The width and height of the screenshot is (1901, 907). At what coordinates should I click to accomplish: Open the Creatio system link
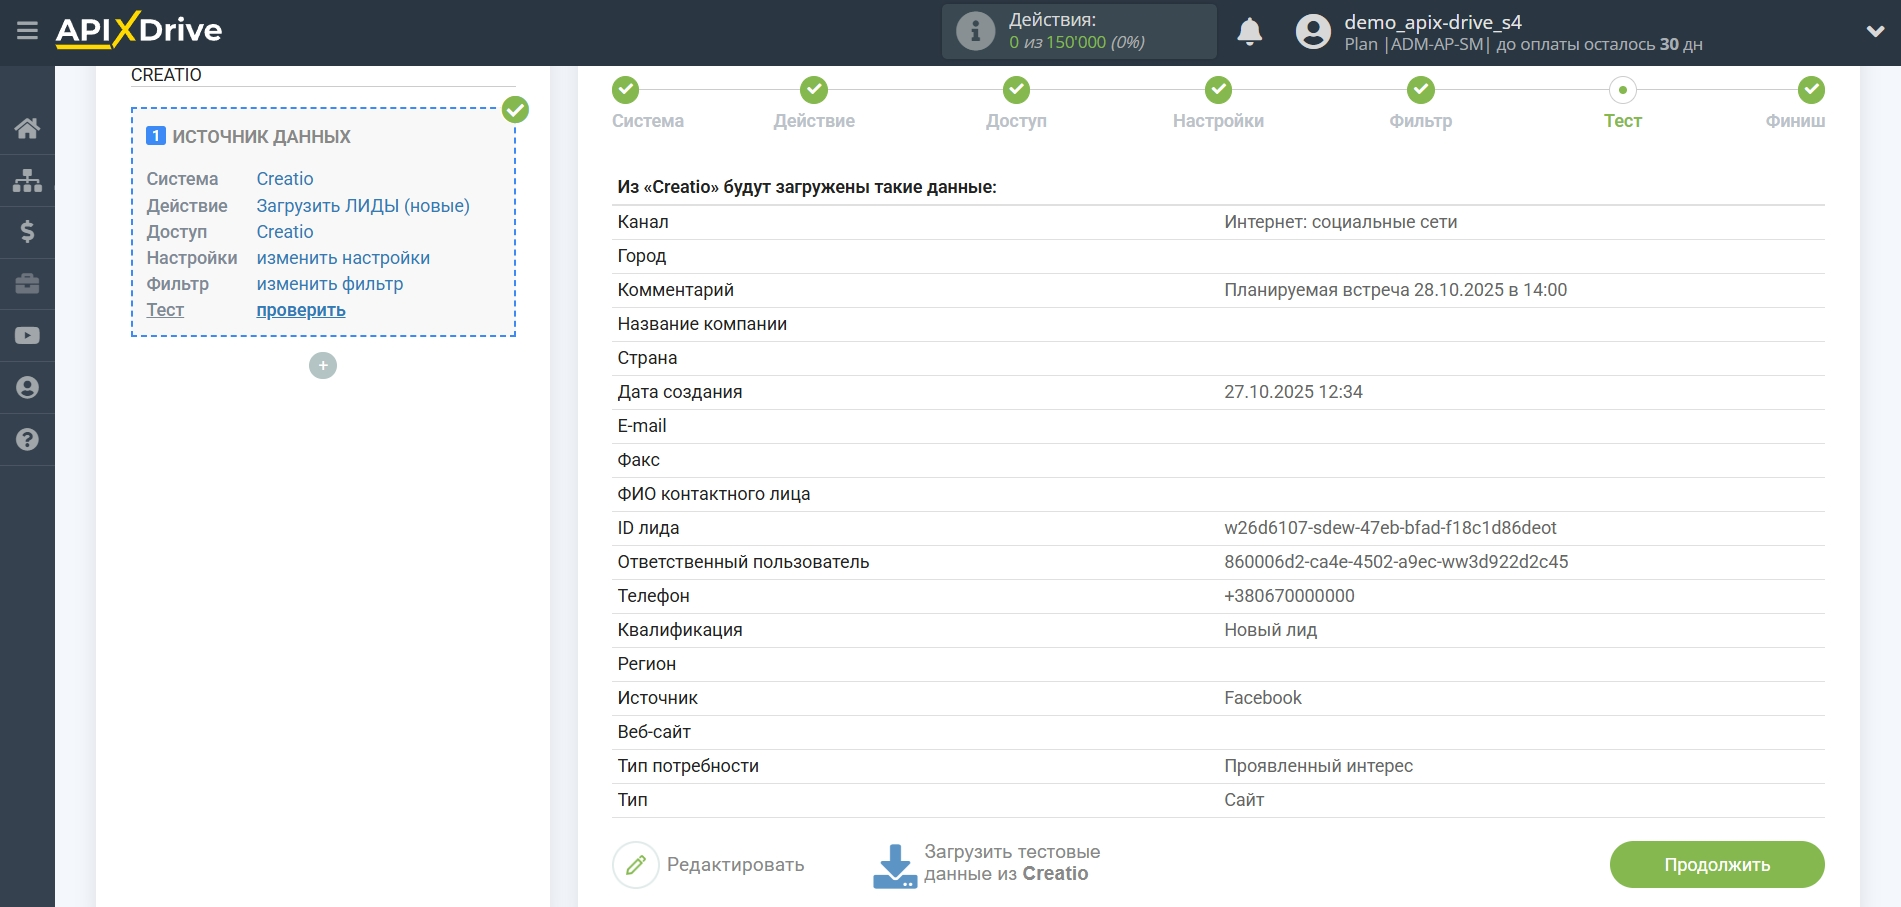click(x=285, y=179)
